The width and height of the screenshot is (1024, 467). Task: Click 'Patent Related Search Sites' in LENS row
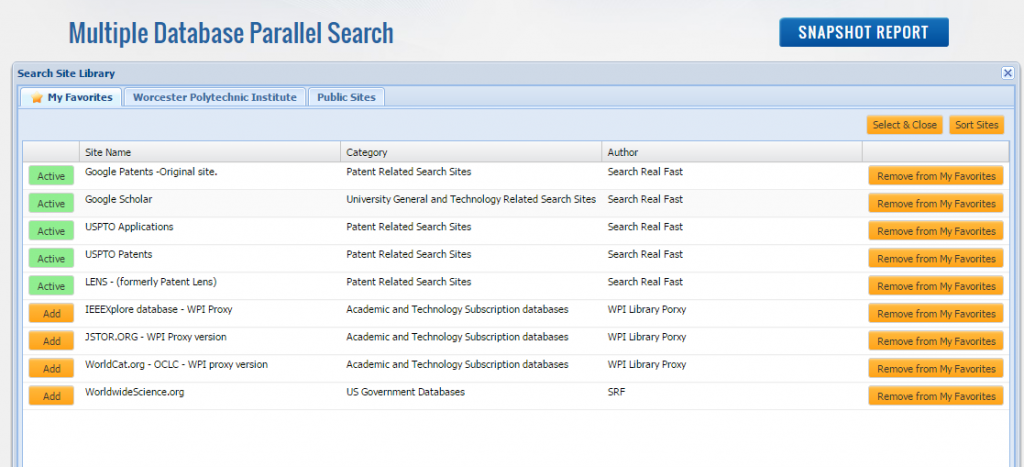[409, 282]
